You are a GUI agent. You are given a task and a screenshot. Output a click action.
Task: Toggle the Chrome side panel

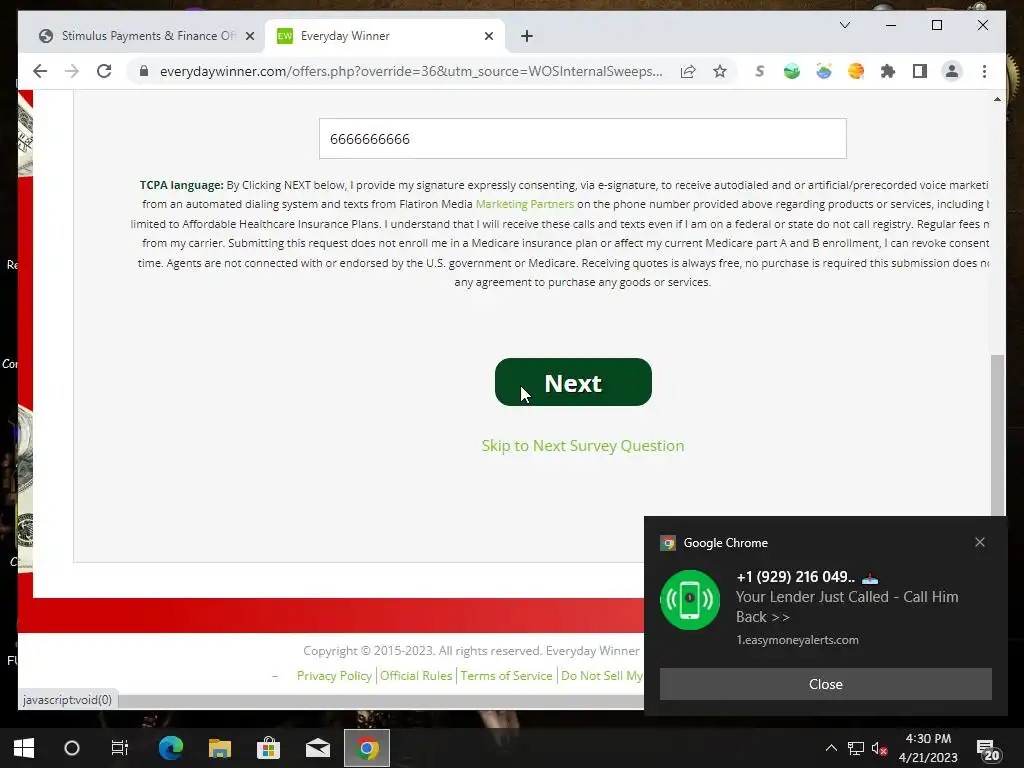click(x=920, y=71)
